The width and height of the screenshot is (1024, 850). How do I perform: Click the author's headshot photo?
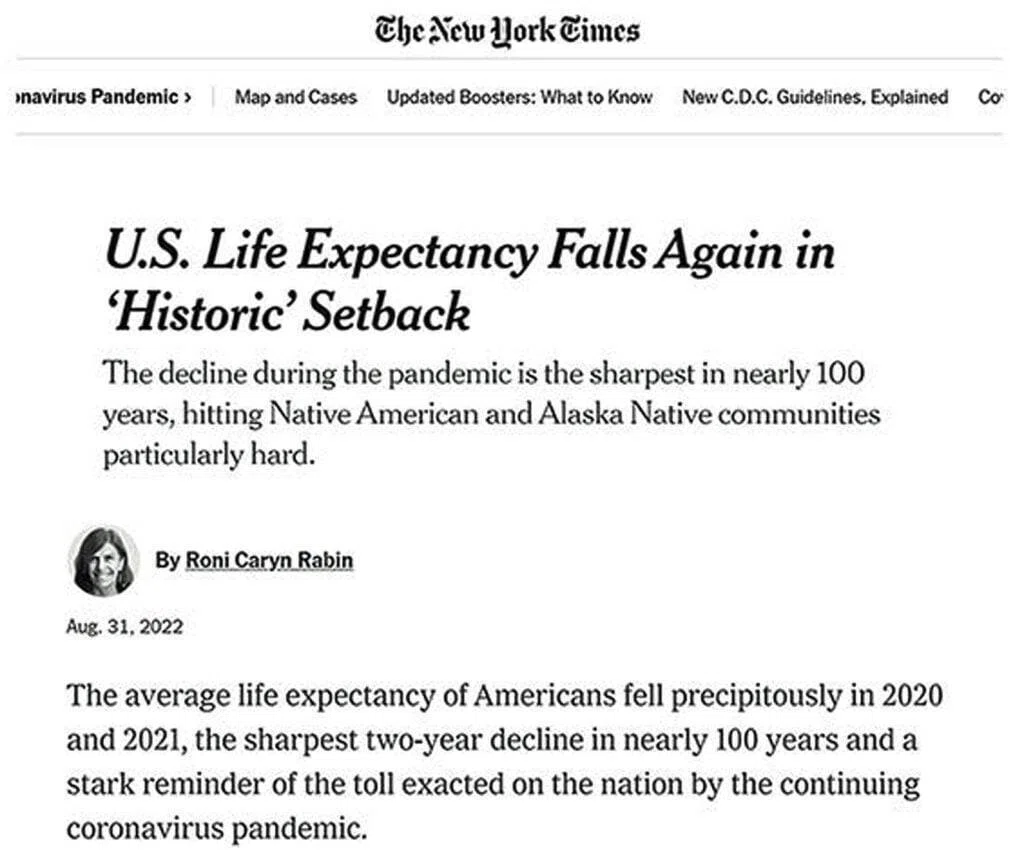click(103, 561)
